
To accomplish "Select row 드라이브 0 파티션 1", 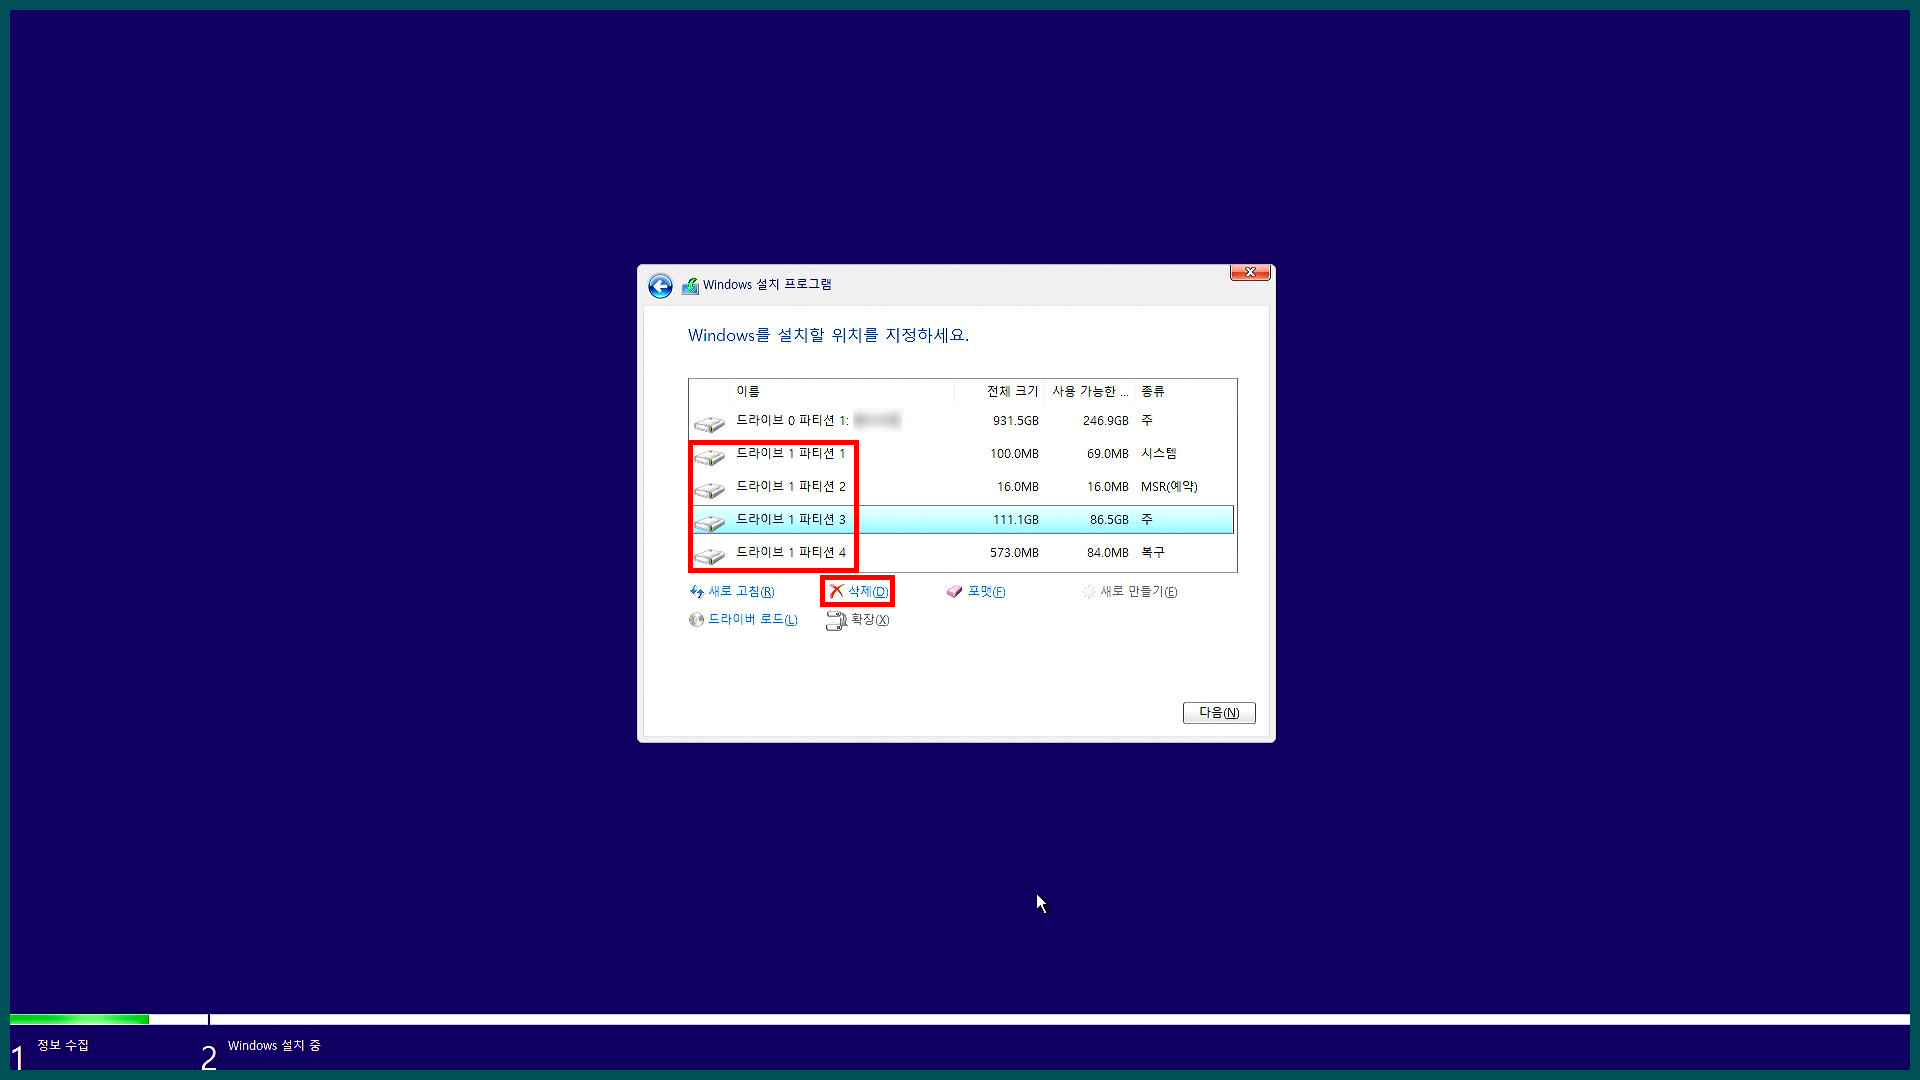I will point(962,421).
